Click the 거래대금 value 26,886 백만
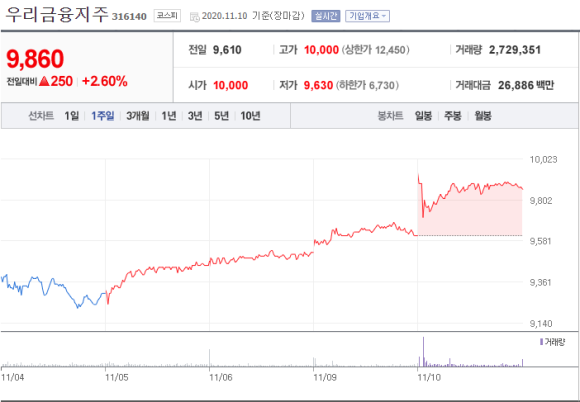This screenshot has height=402, width=580. 526,85
